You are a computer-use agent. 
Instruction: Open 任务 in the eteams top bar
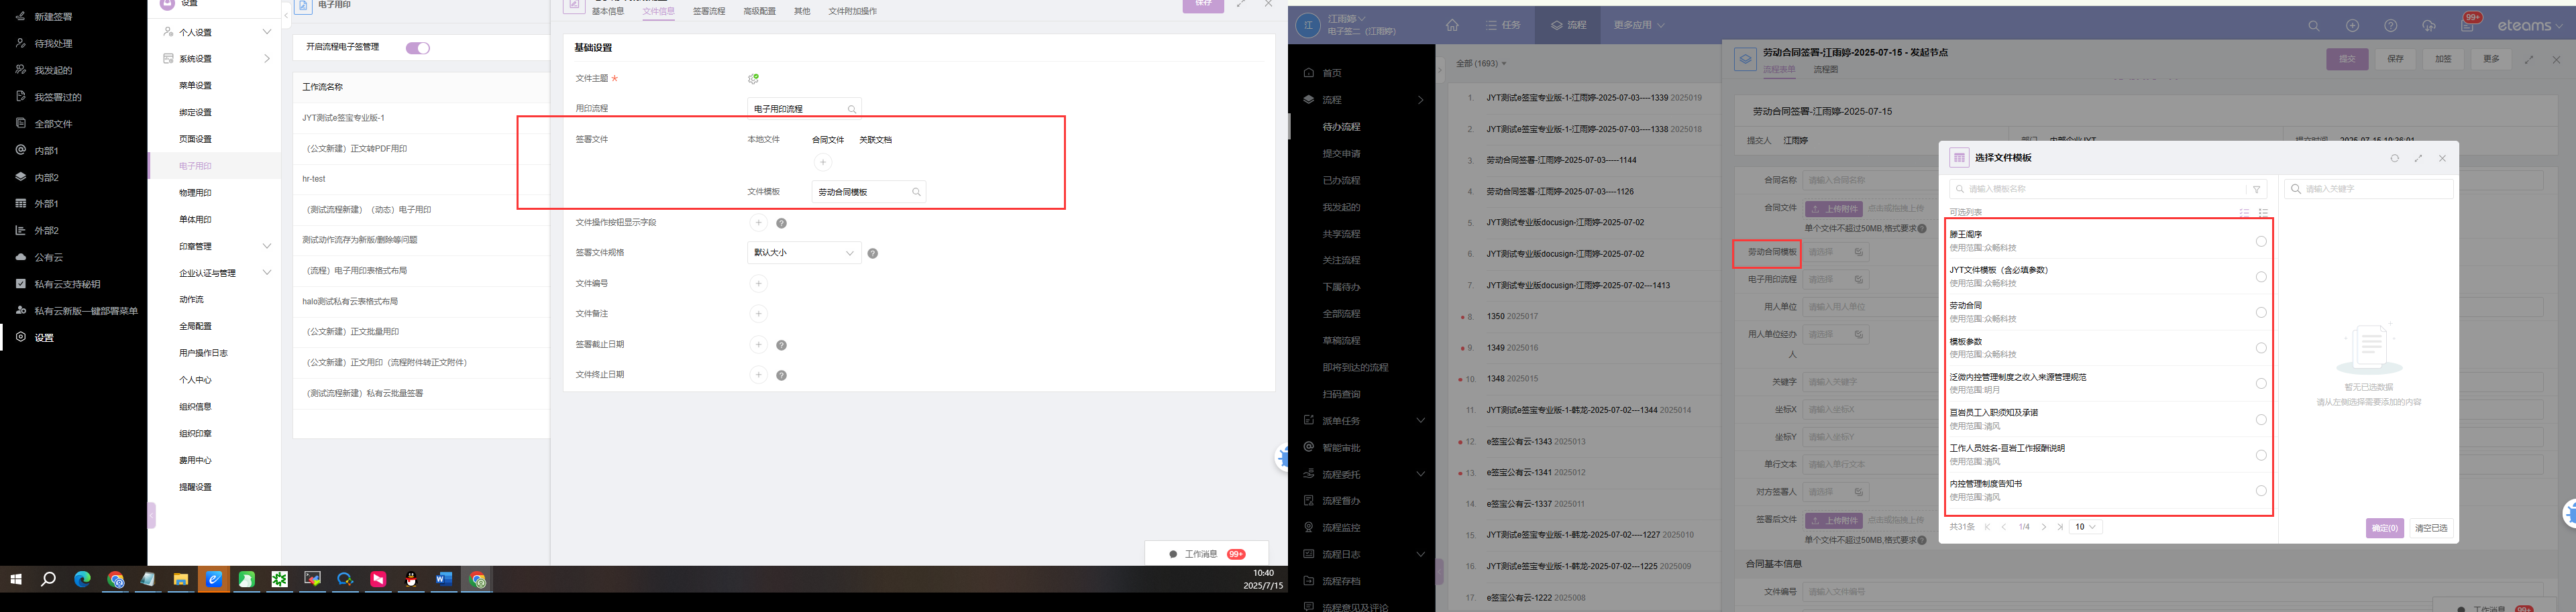tap(1503, 26)
